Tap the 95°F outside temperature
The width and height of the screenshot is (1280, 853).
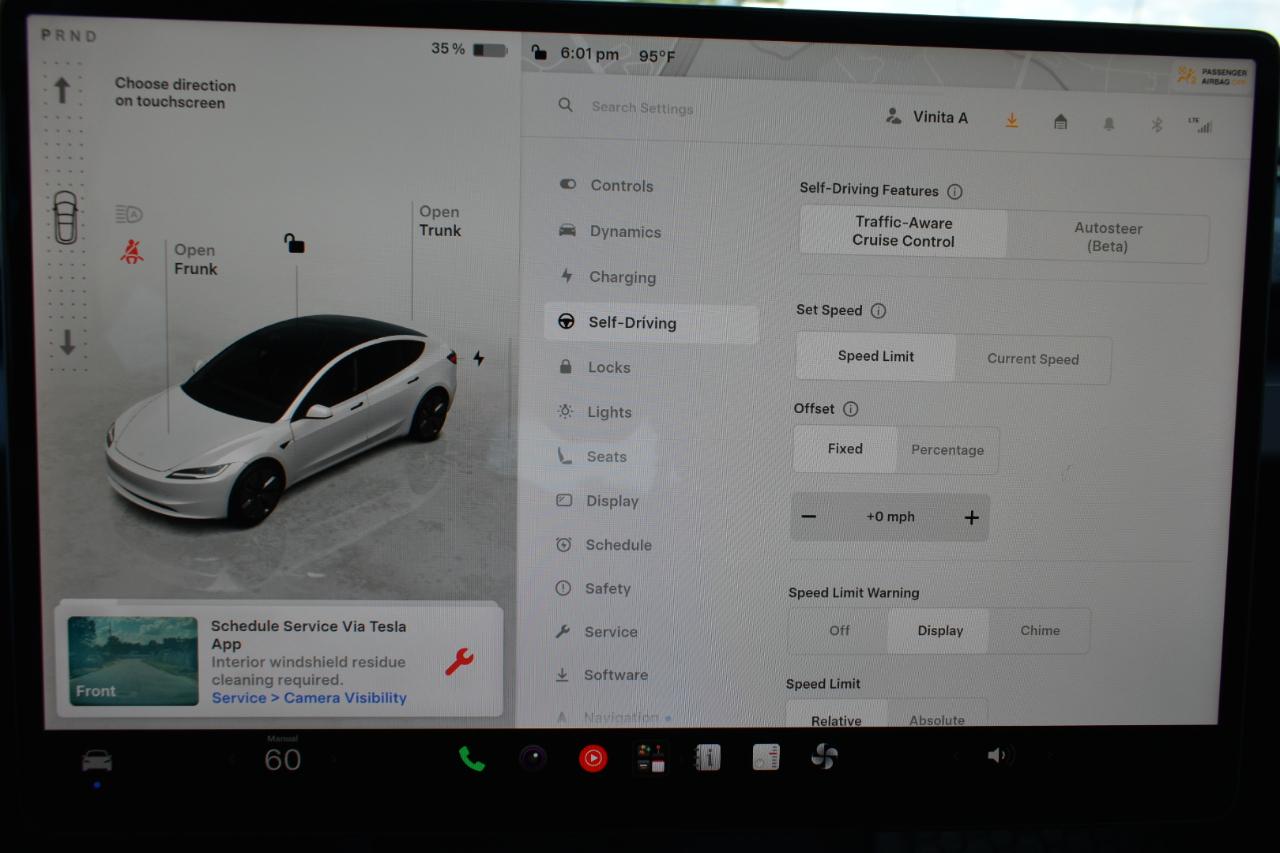pos(657,56)
